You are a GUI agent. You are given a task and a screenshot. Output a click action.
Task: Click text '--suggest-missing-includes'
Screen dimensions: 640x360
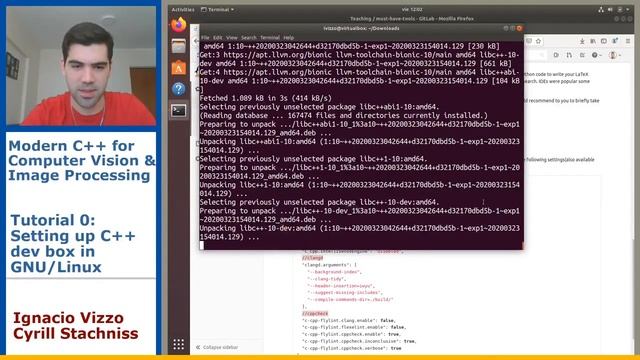coord(345,293)
